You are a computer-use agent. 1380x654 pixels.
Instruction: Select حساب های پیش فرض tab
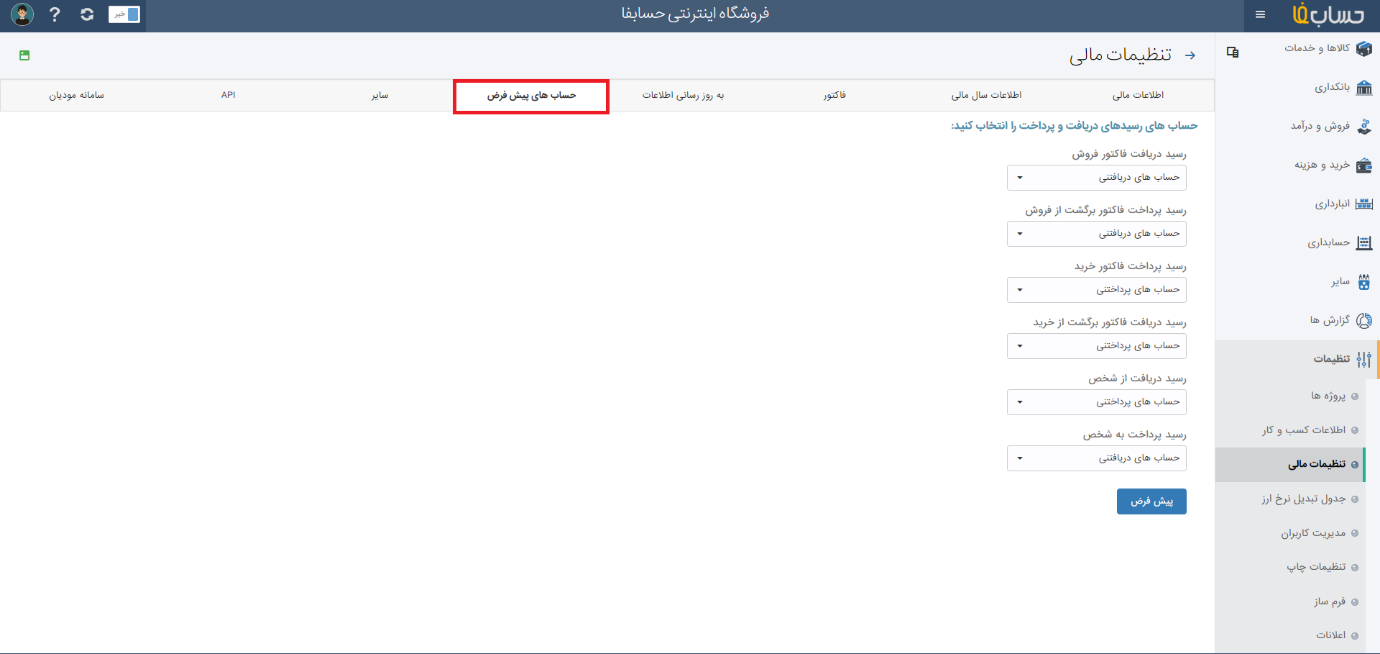coord(531,95)
